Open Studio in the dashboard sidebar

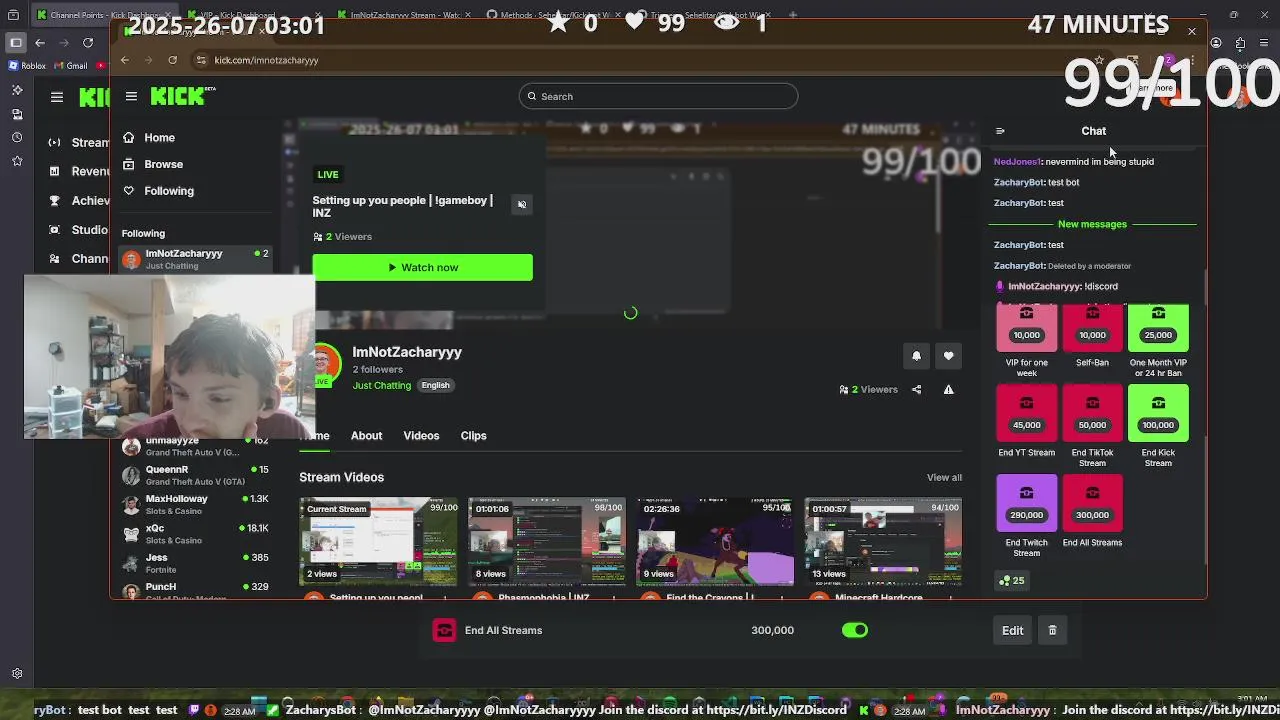(x=79, y=230)
